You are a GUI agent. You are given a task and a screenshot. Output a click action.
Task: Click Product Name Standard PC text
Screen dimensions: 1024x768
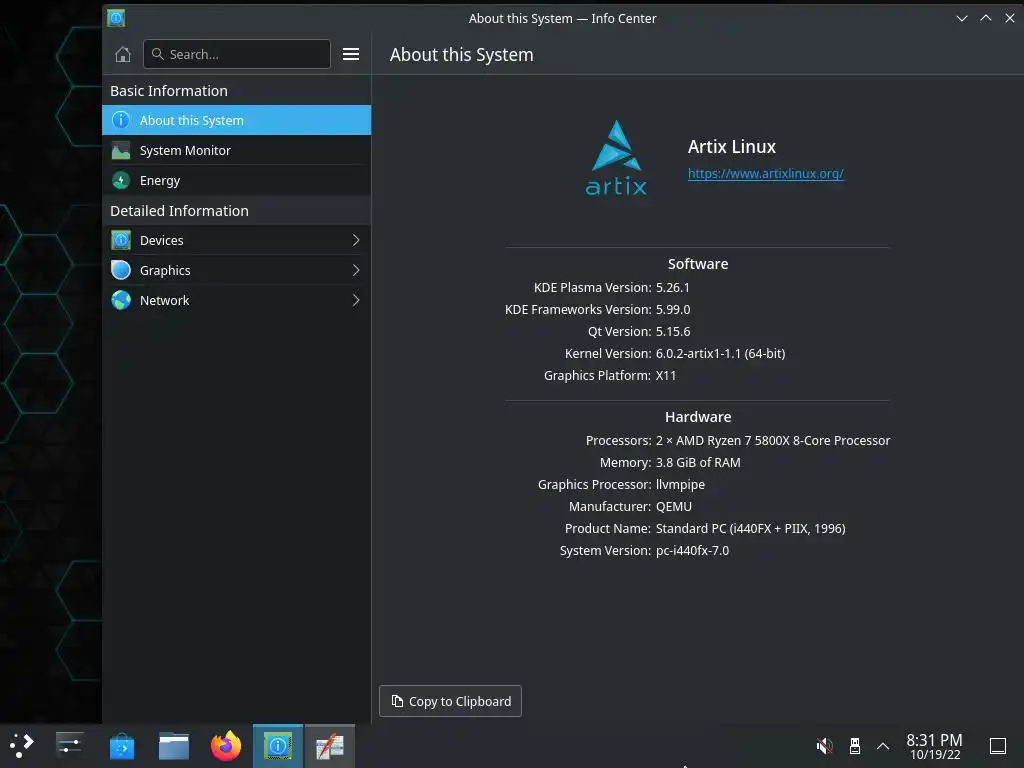(x=750, y=528)
